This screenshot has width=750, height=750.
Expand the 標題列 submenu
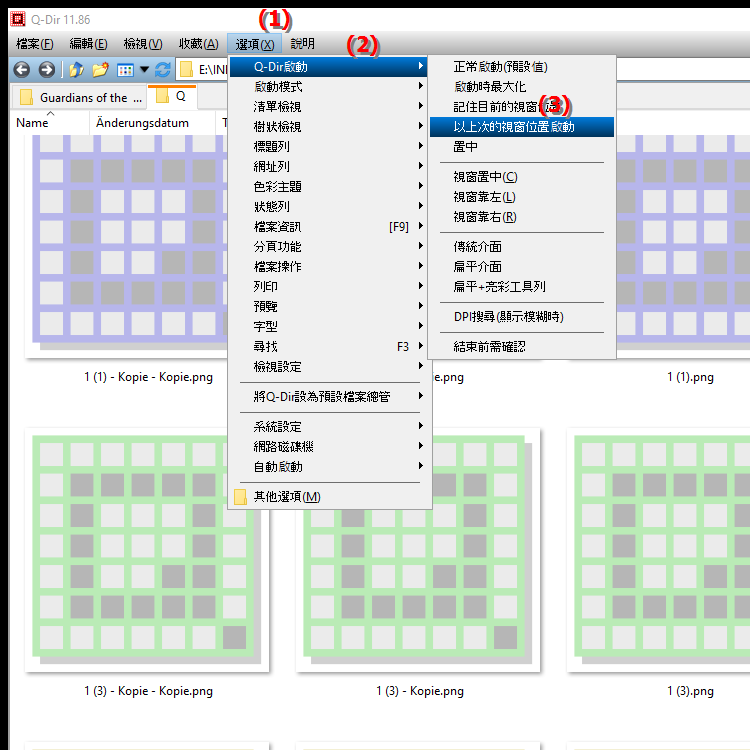[x=329, y=147]
